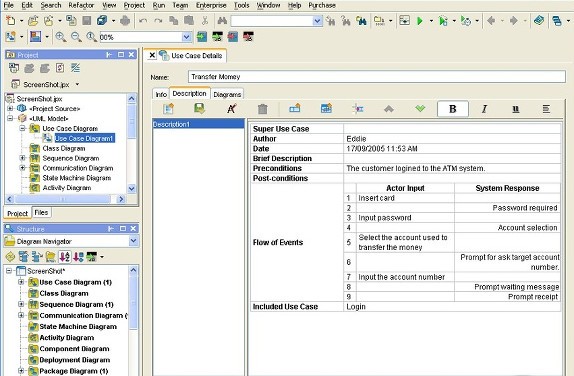Switch to the Diagrams tab
Image resolution: width=574 pixels, height=376 pixels.
(x=227, y=94)
